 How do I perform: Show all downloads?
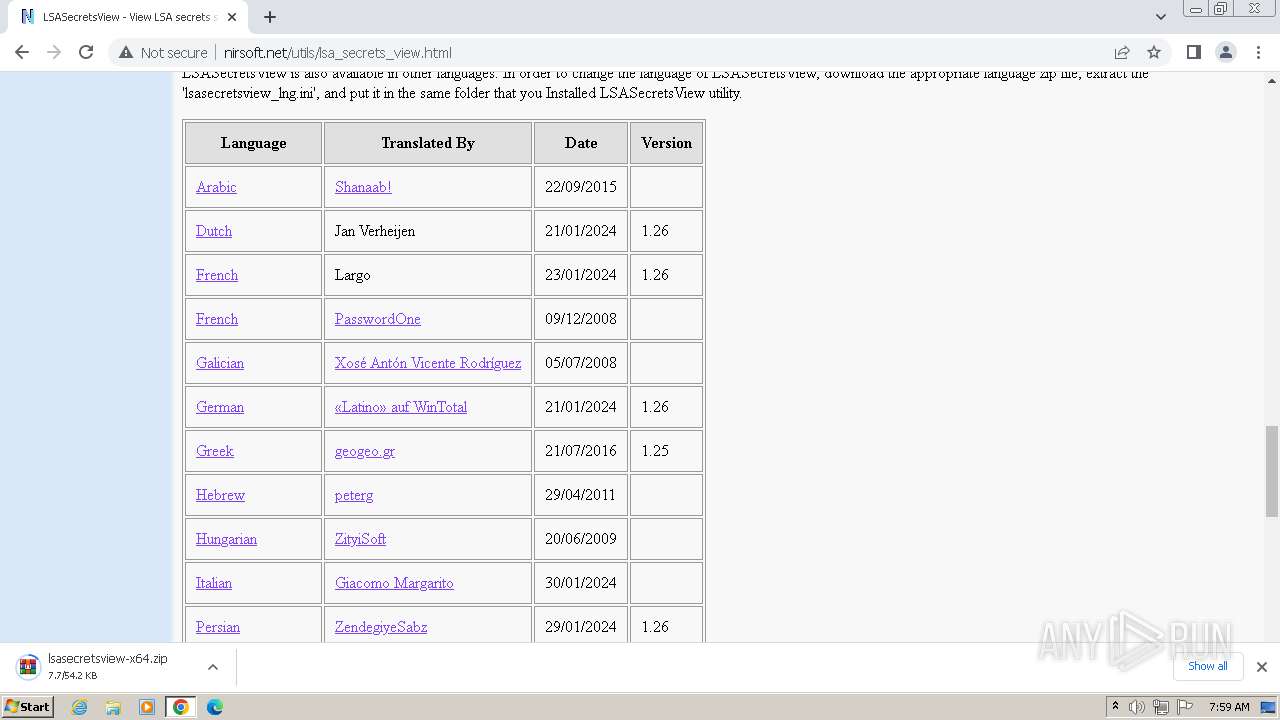[x=1208, y=666]
